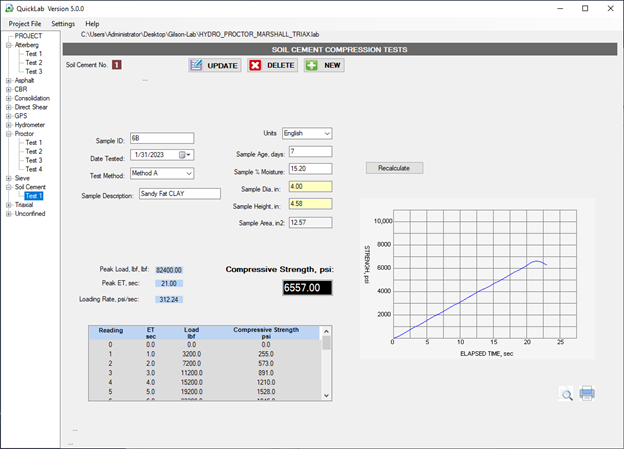Click the Sample Area, in2 field

click(x=310, y=223)
